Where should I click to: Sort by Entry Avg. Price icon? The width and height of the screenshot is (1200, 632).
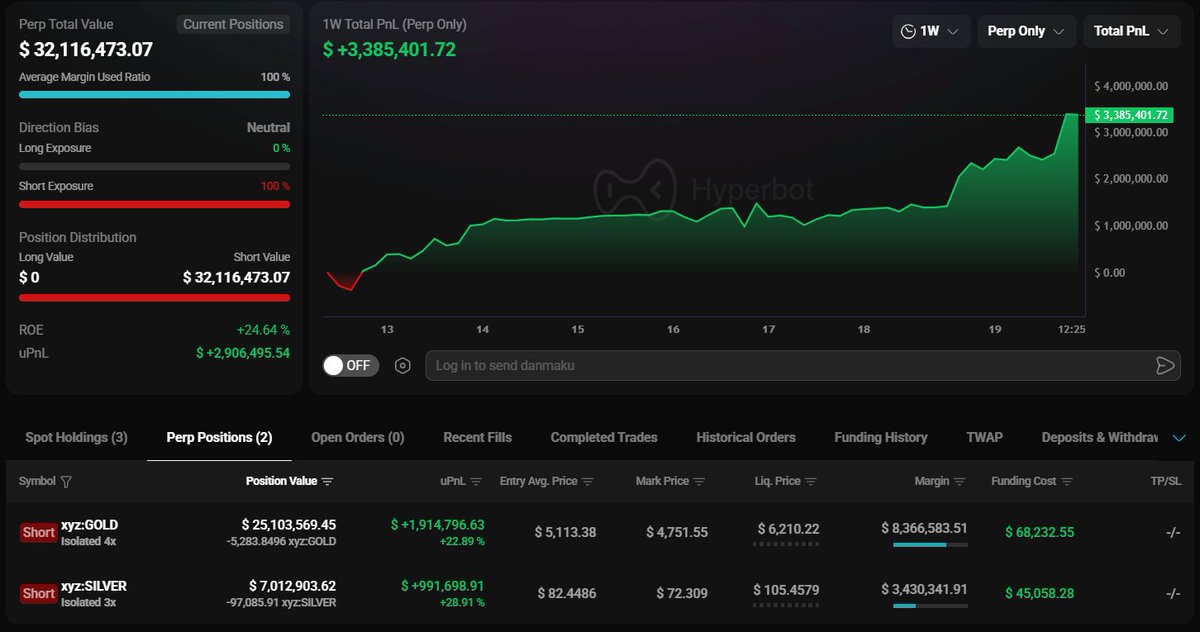588,482
